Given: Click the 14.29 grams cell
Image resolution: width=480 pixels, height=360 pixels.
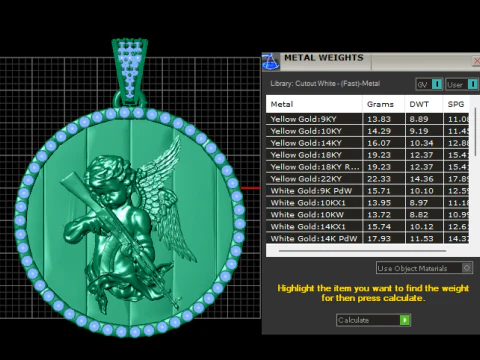Looking at the screenshot, I should [379, 131].
